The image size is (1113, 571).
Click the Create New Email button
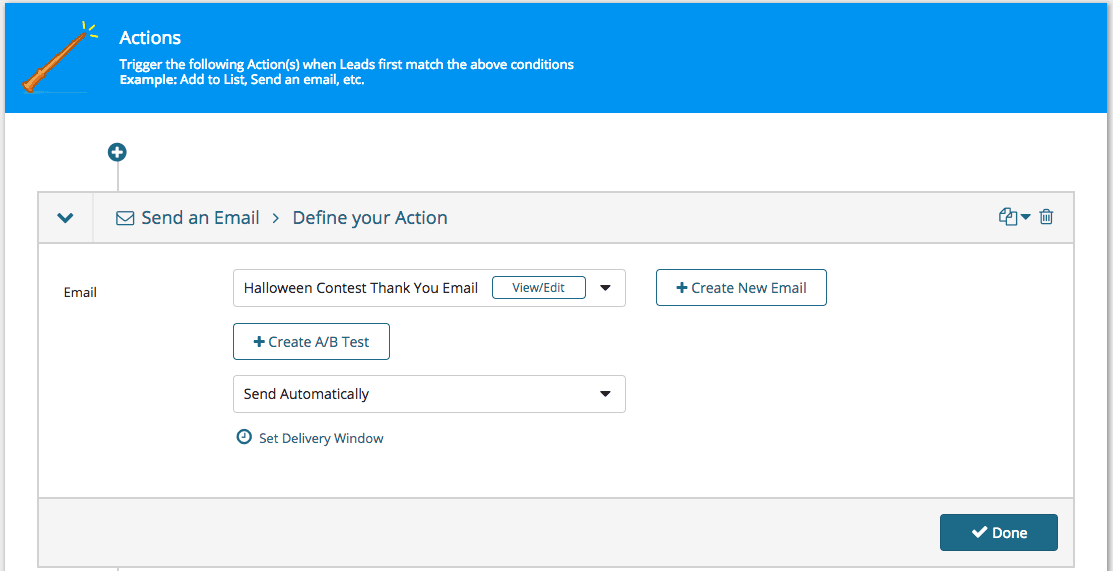[x=741, y=288]
